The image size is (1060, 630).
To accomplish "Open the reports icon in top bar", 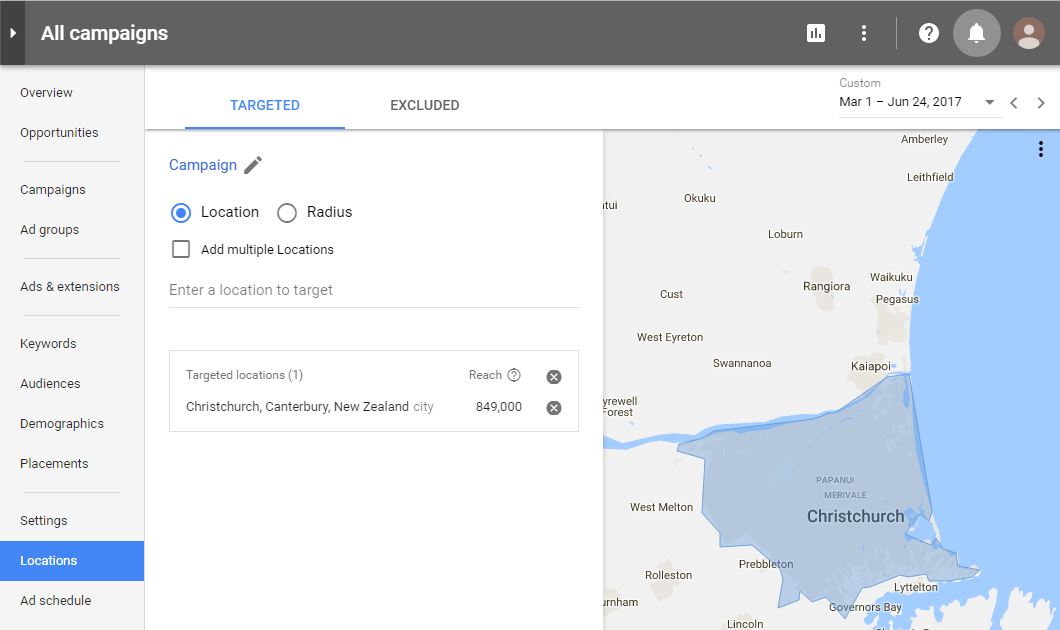I will point(815,32).
